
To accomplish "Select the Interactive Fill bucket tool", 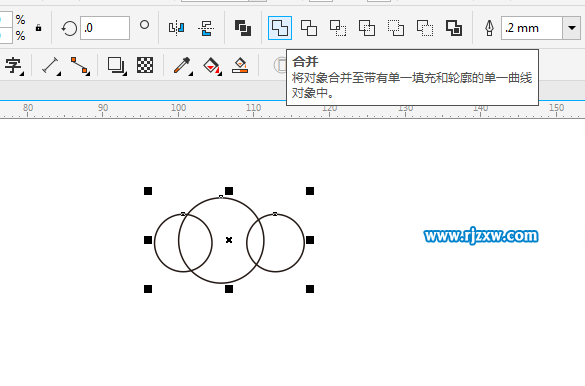I will [x=212, y=66].
